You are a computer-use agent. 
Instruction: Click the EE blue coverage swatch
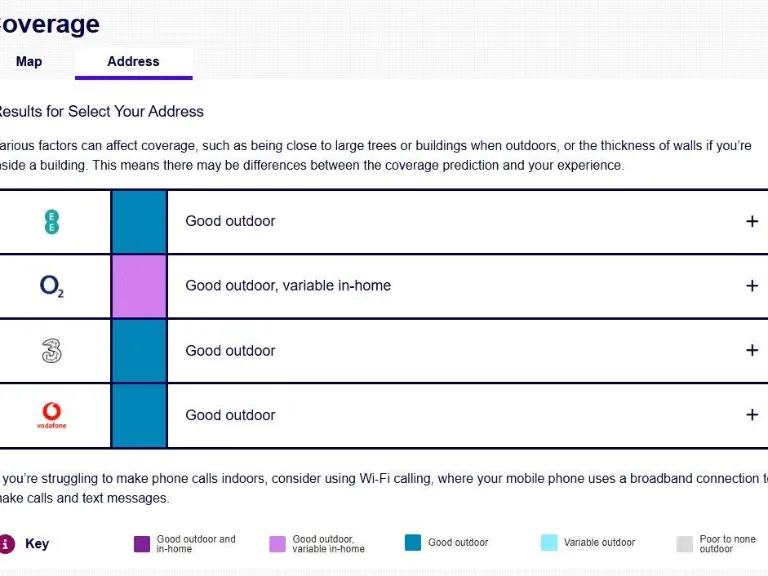point(139,222)
